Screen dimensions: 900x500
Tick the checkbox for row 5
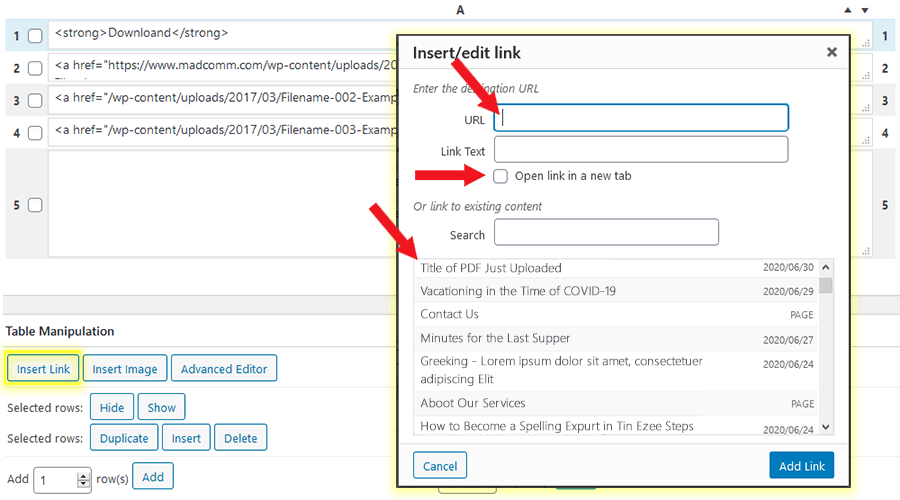tap(35, 205)
